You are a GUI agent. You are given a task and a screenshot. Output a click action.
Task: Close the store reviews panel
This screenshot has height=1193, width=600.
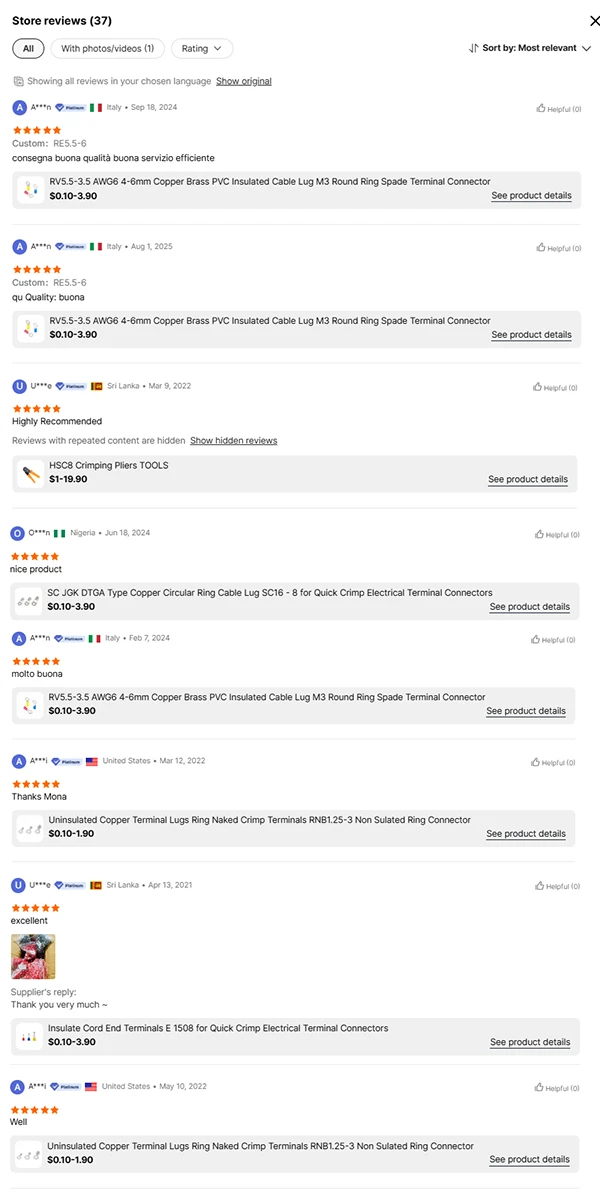click(x=595, y=20)
